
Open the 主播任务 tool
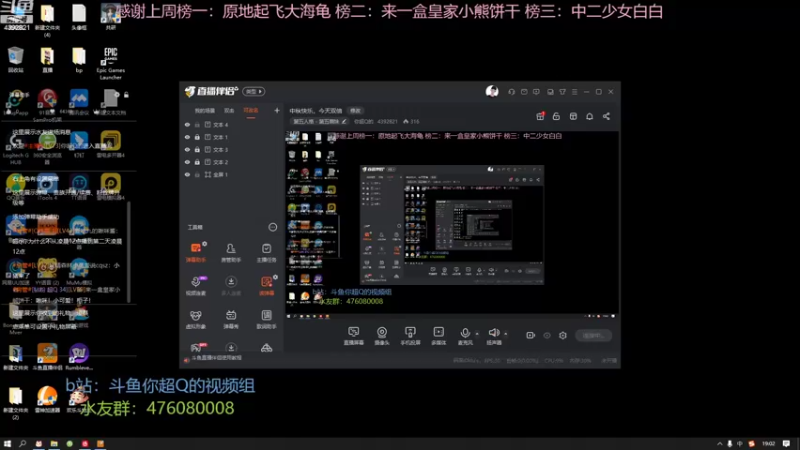[266, 252]
